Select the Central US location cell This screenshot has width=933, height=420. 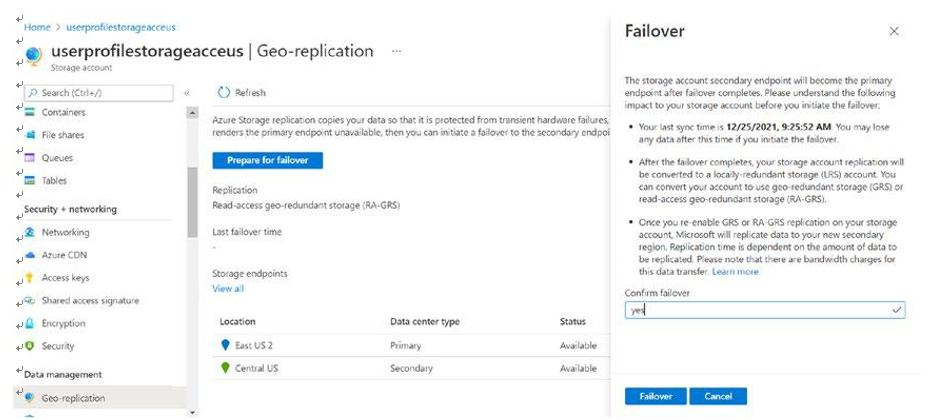click(x=256, y=368)
